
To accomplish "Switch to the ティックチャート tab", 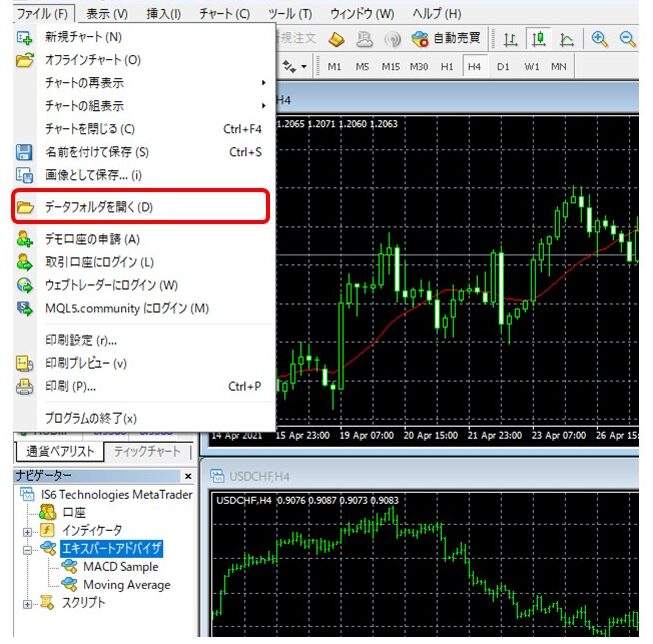I will [x=147, y=451].
